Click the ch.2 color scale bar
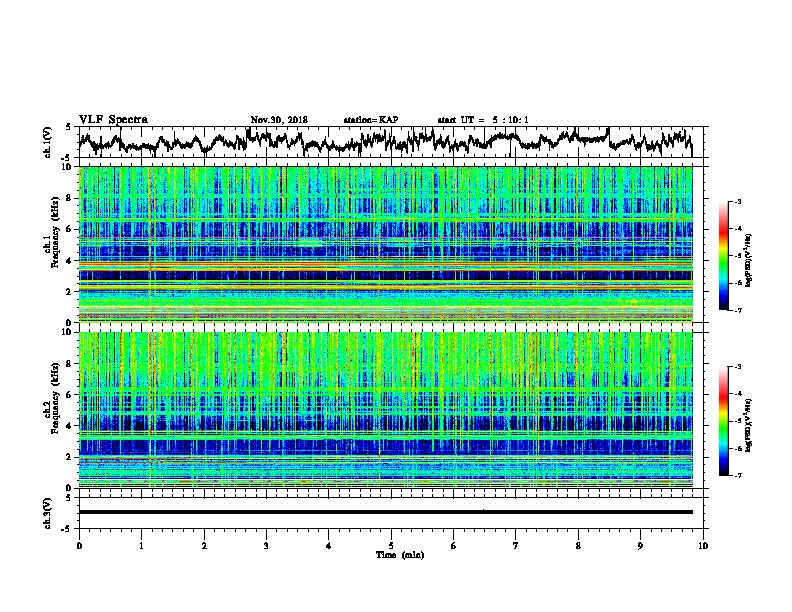Viewport: 792px width, 612px height. point(723,421)
